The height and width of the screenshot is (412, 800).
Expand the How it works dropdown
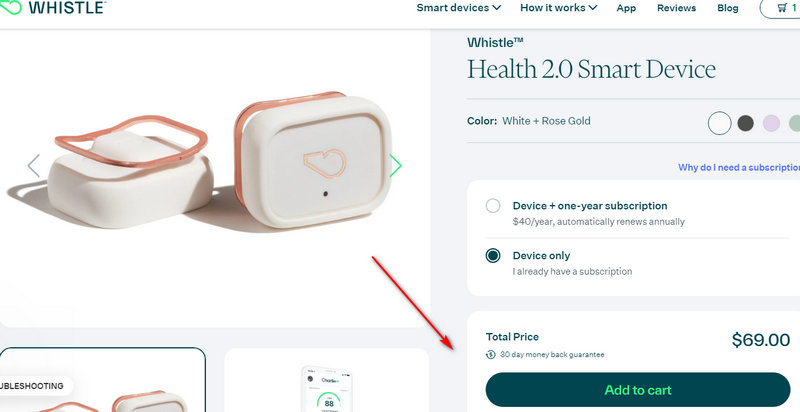click(559, 8)
